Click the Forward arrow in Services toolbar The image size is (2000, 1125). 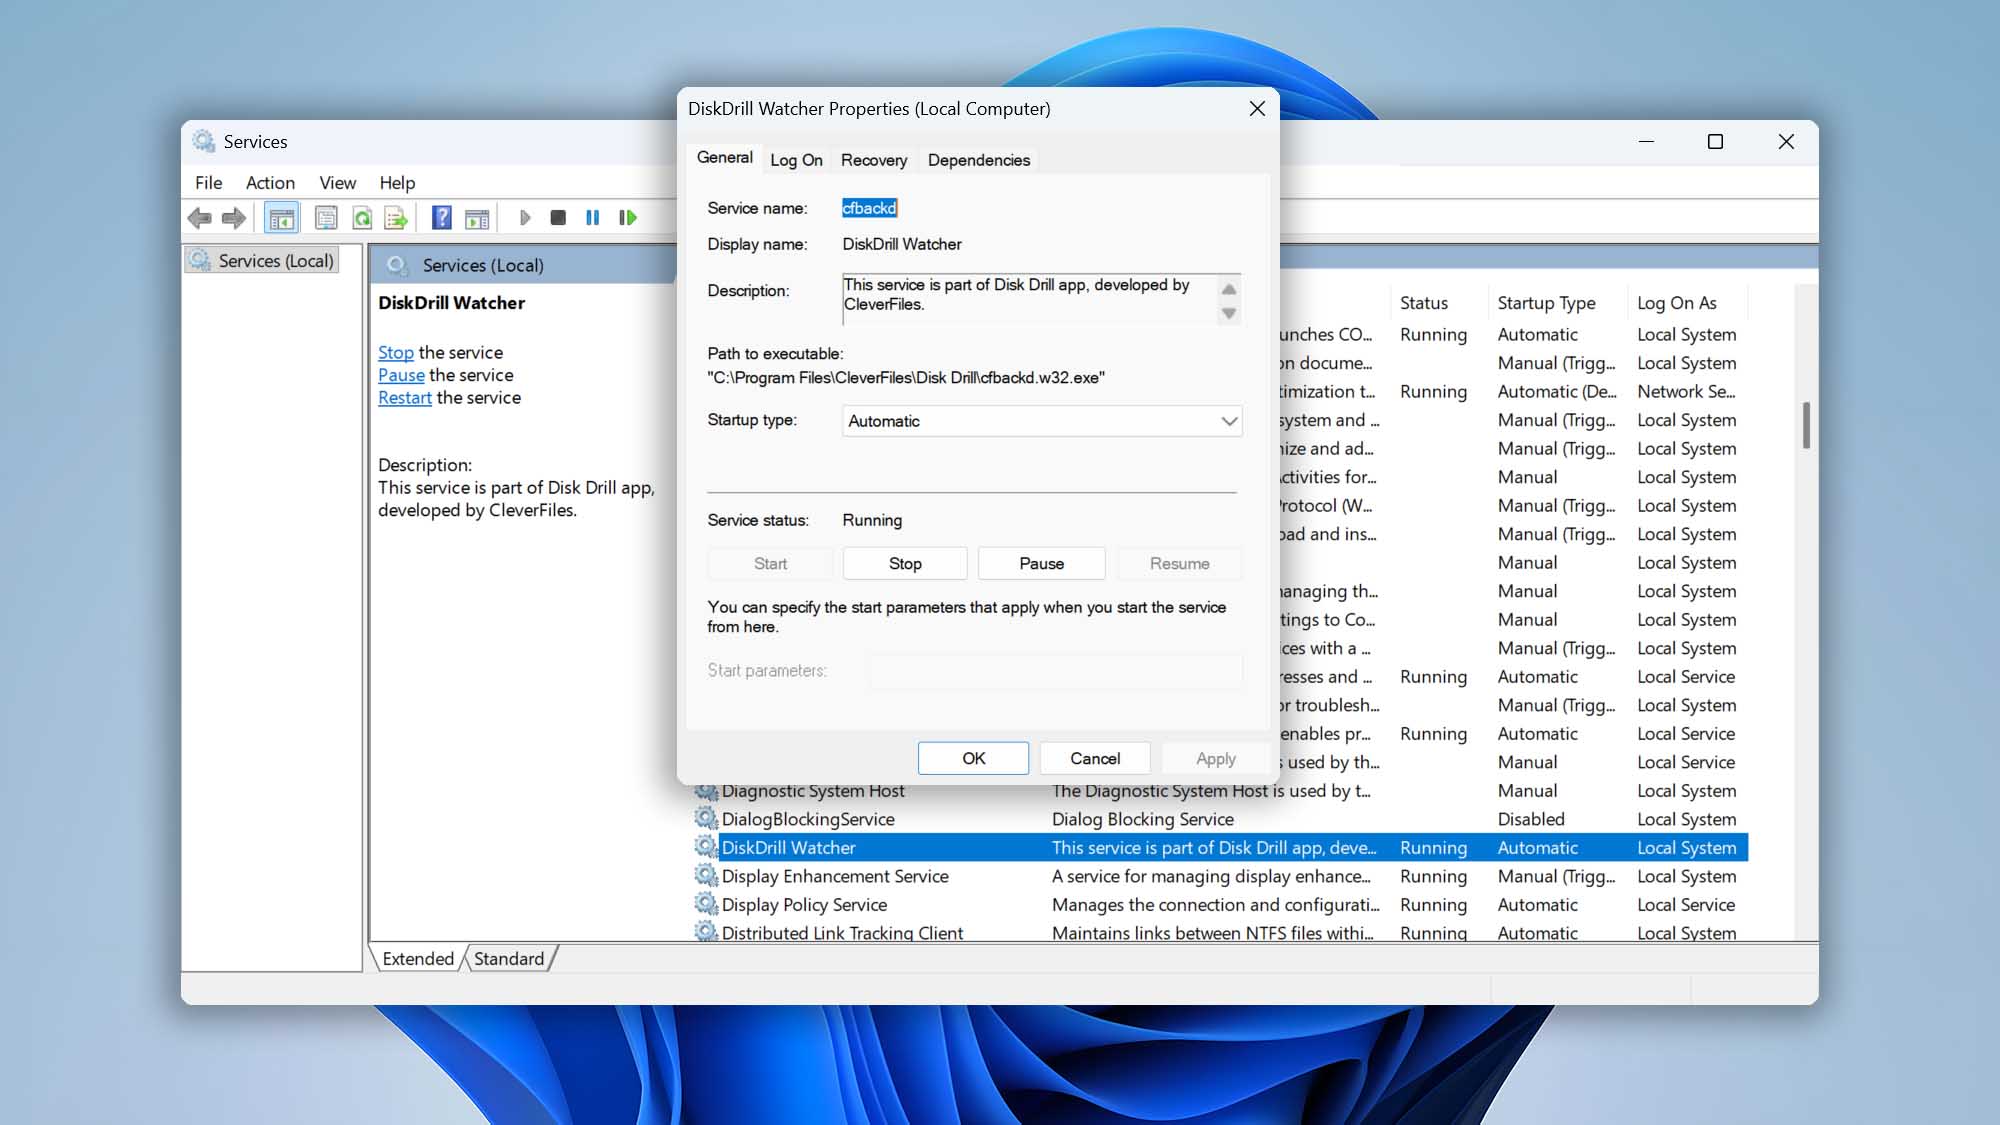pyautogui.click(x=234, y=217)
